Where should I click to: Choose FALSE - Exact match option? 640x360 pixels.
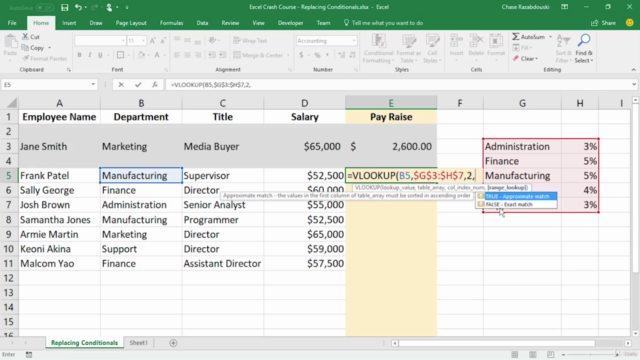[x=516, y=204]
